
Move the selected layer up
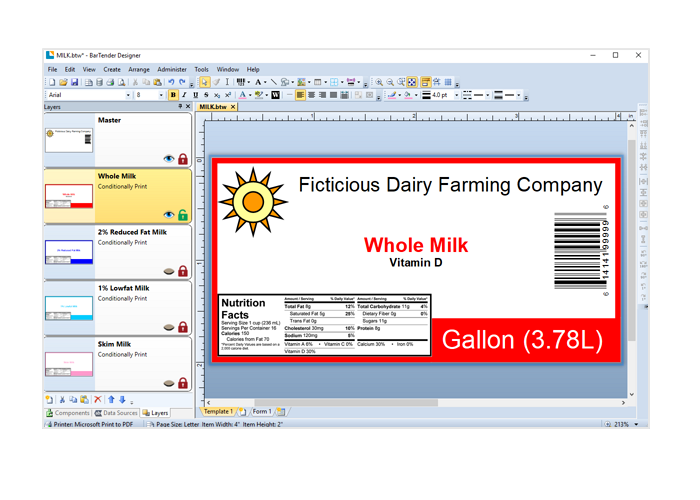click(111, 400)
